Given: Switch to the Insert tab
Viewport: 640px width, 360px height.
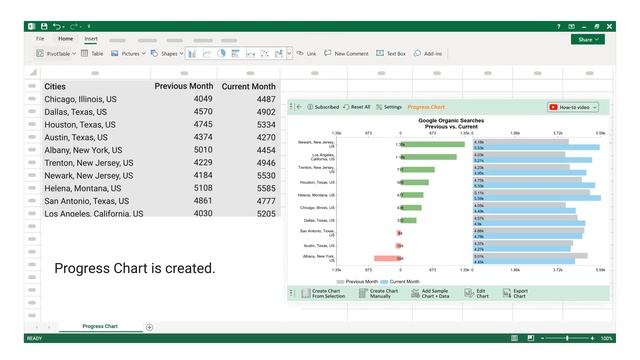Looking at the screenshot, I should (91, 39).
